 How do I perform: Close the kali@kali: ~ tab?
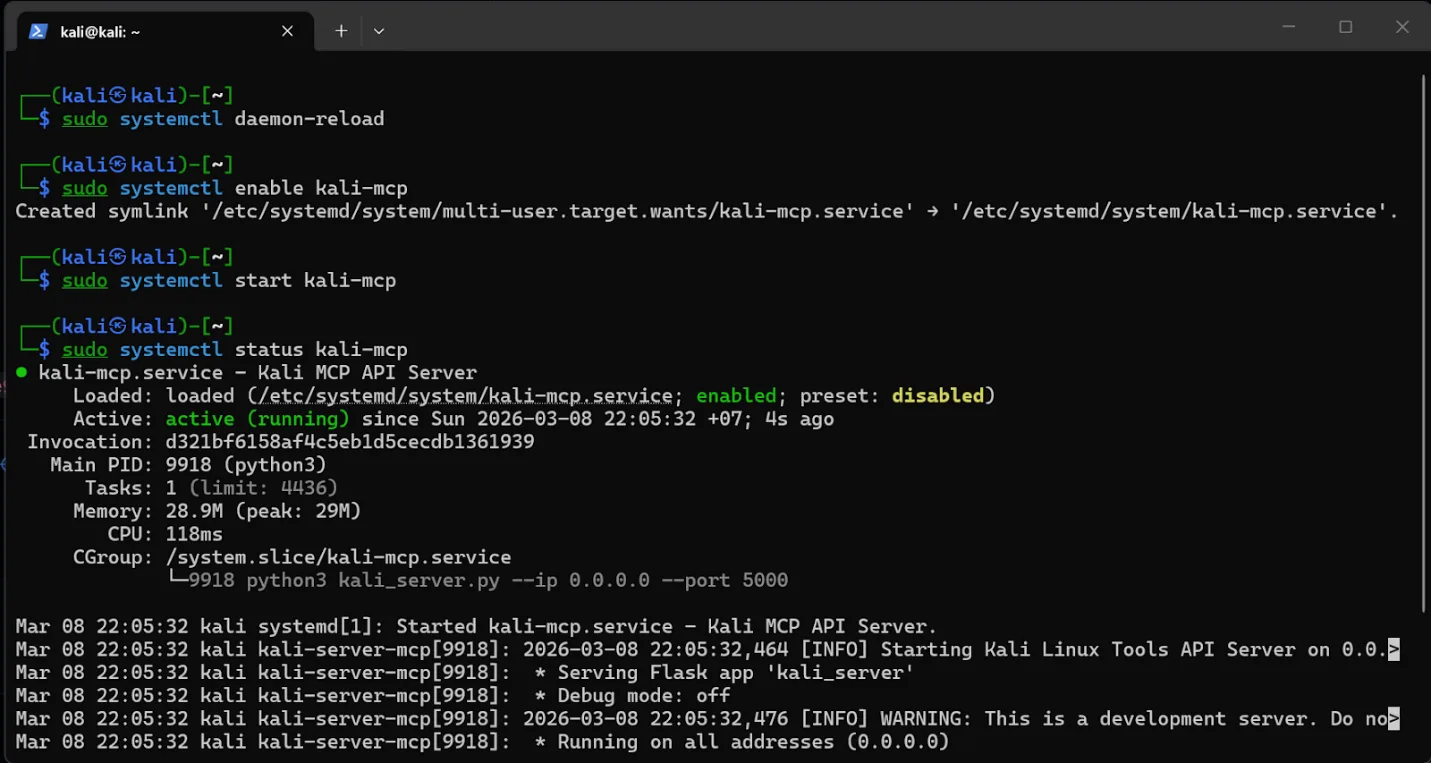point(287,31)
